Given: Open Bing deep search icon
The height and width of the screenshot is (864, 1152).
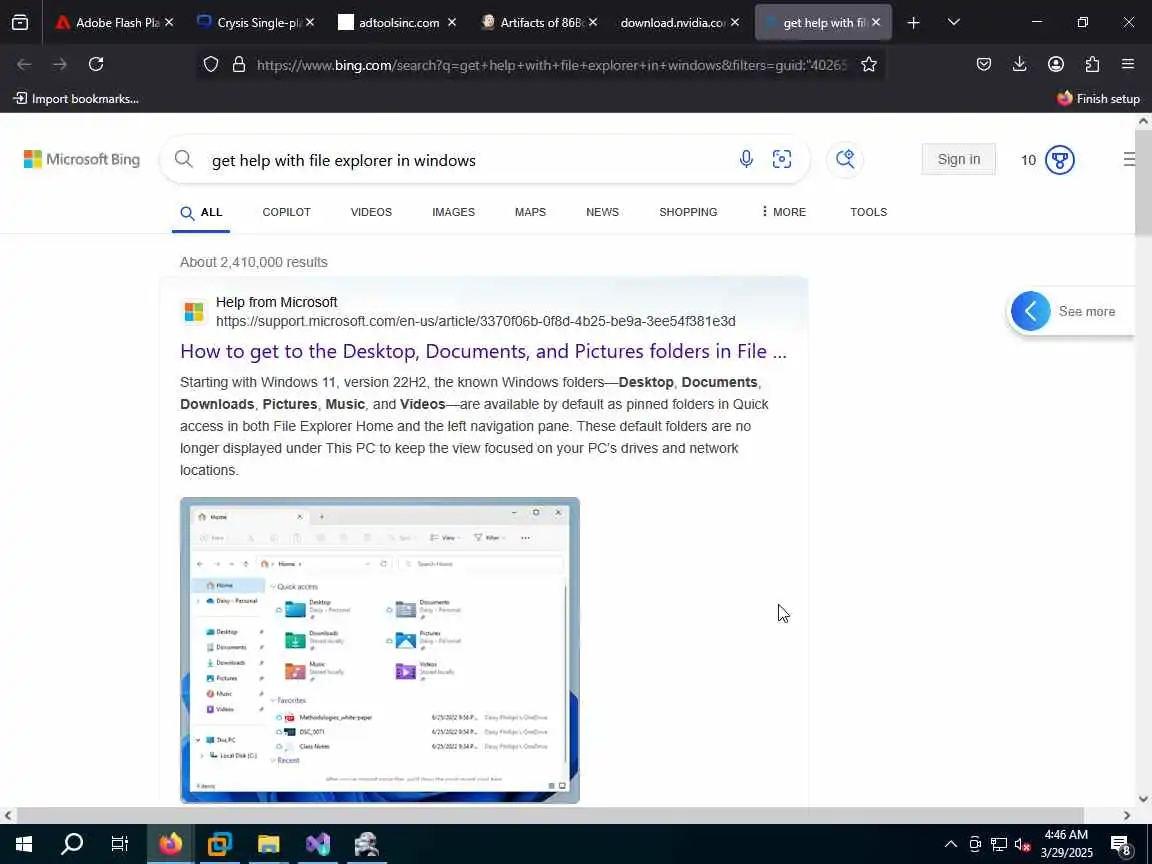Looking at the screenshot, I should 845,159.
